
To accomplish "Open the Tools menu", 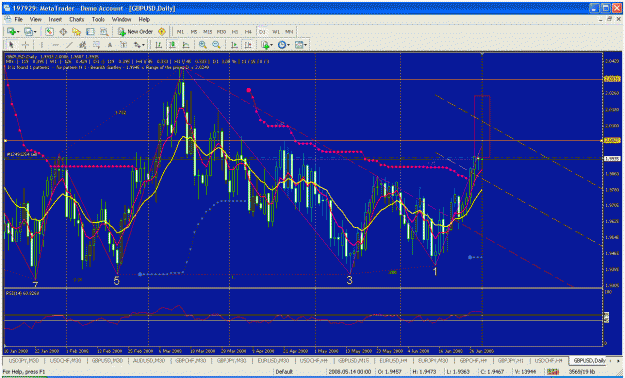I will pos(98,19).
